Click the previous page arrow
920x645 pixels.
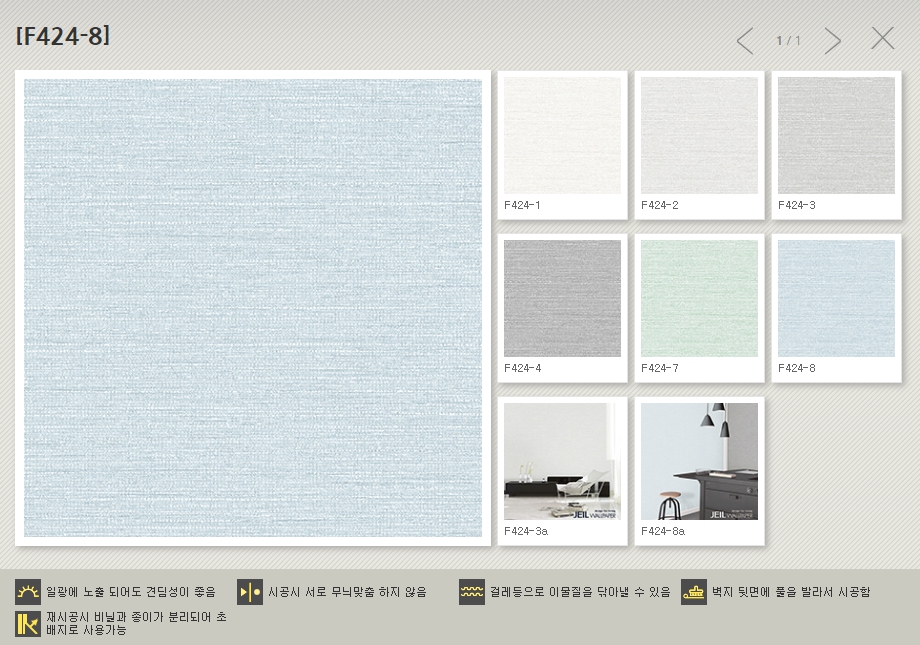(745, 41)
